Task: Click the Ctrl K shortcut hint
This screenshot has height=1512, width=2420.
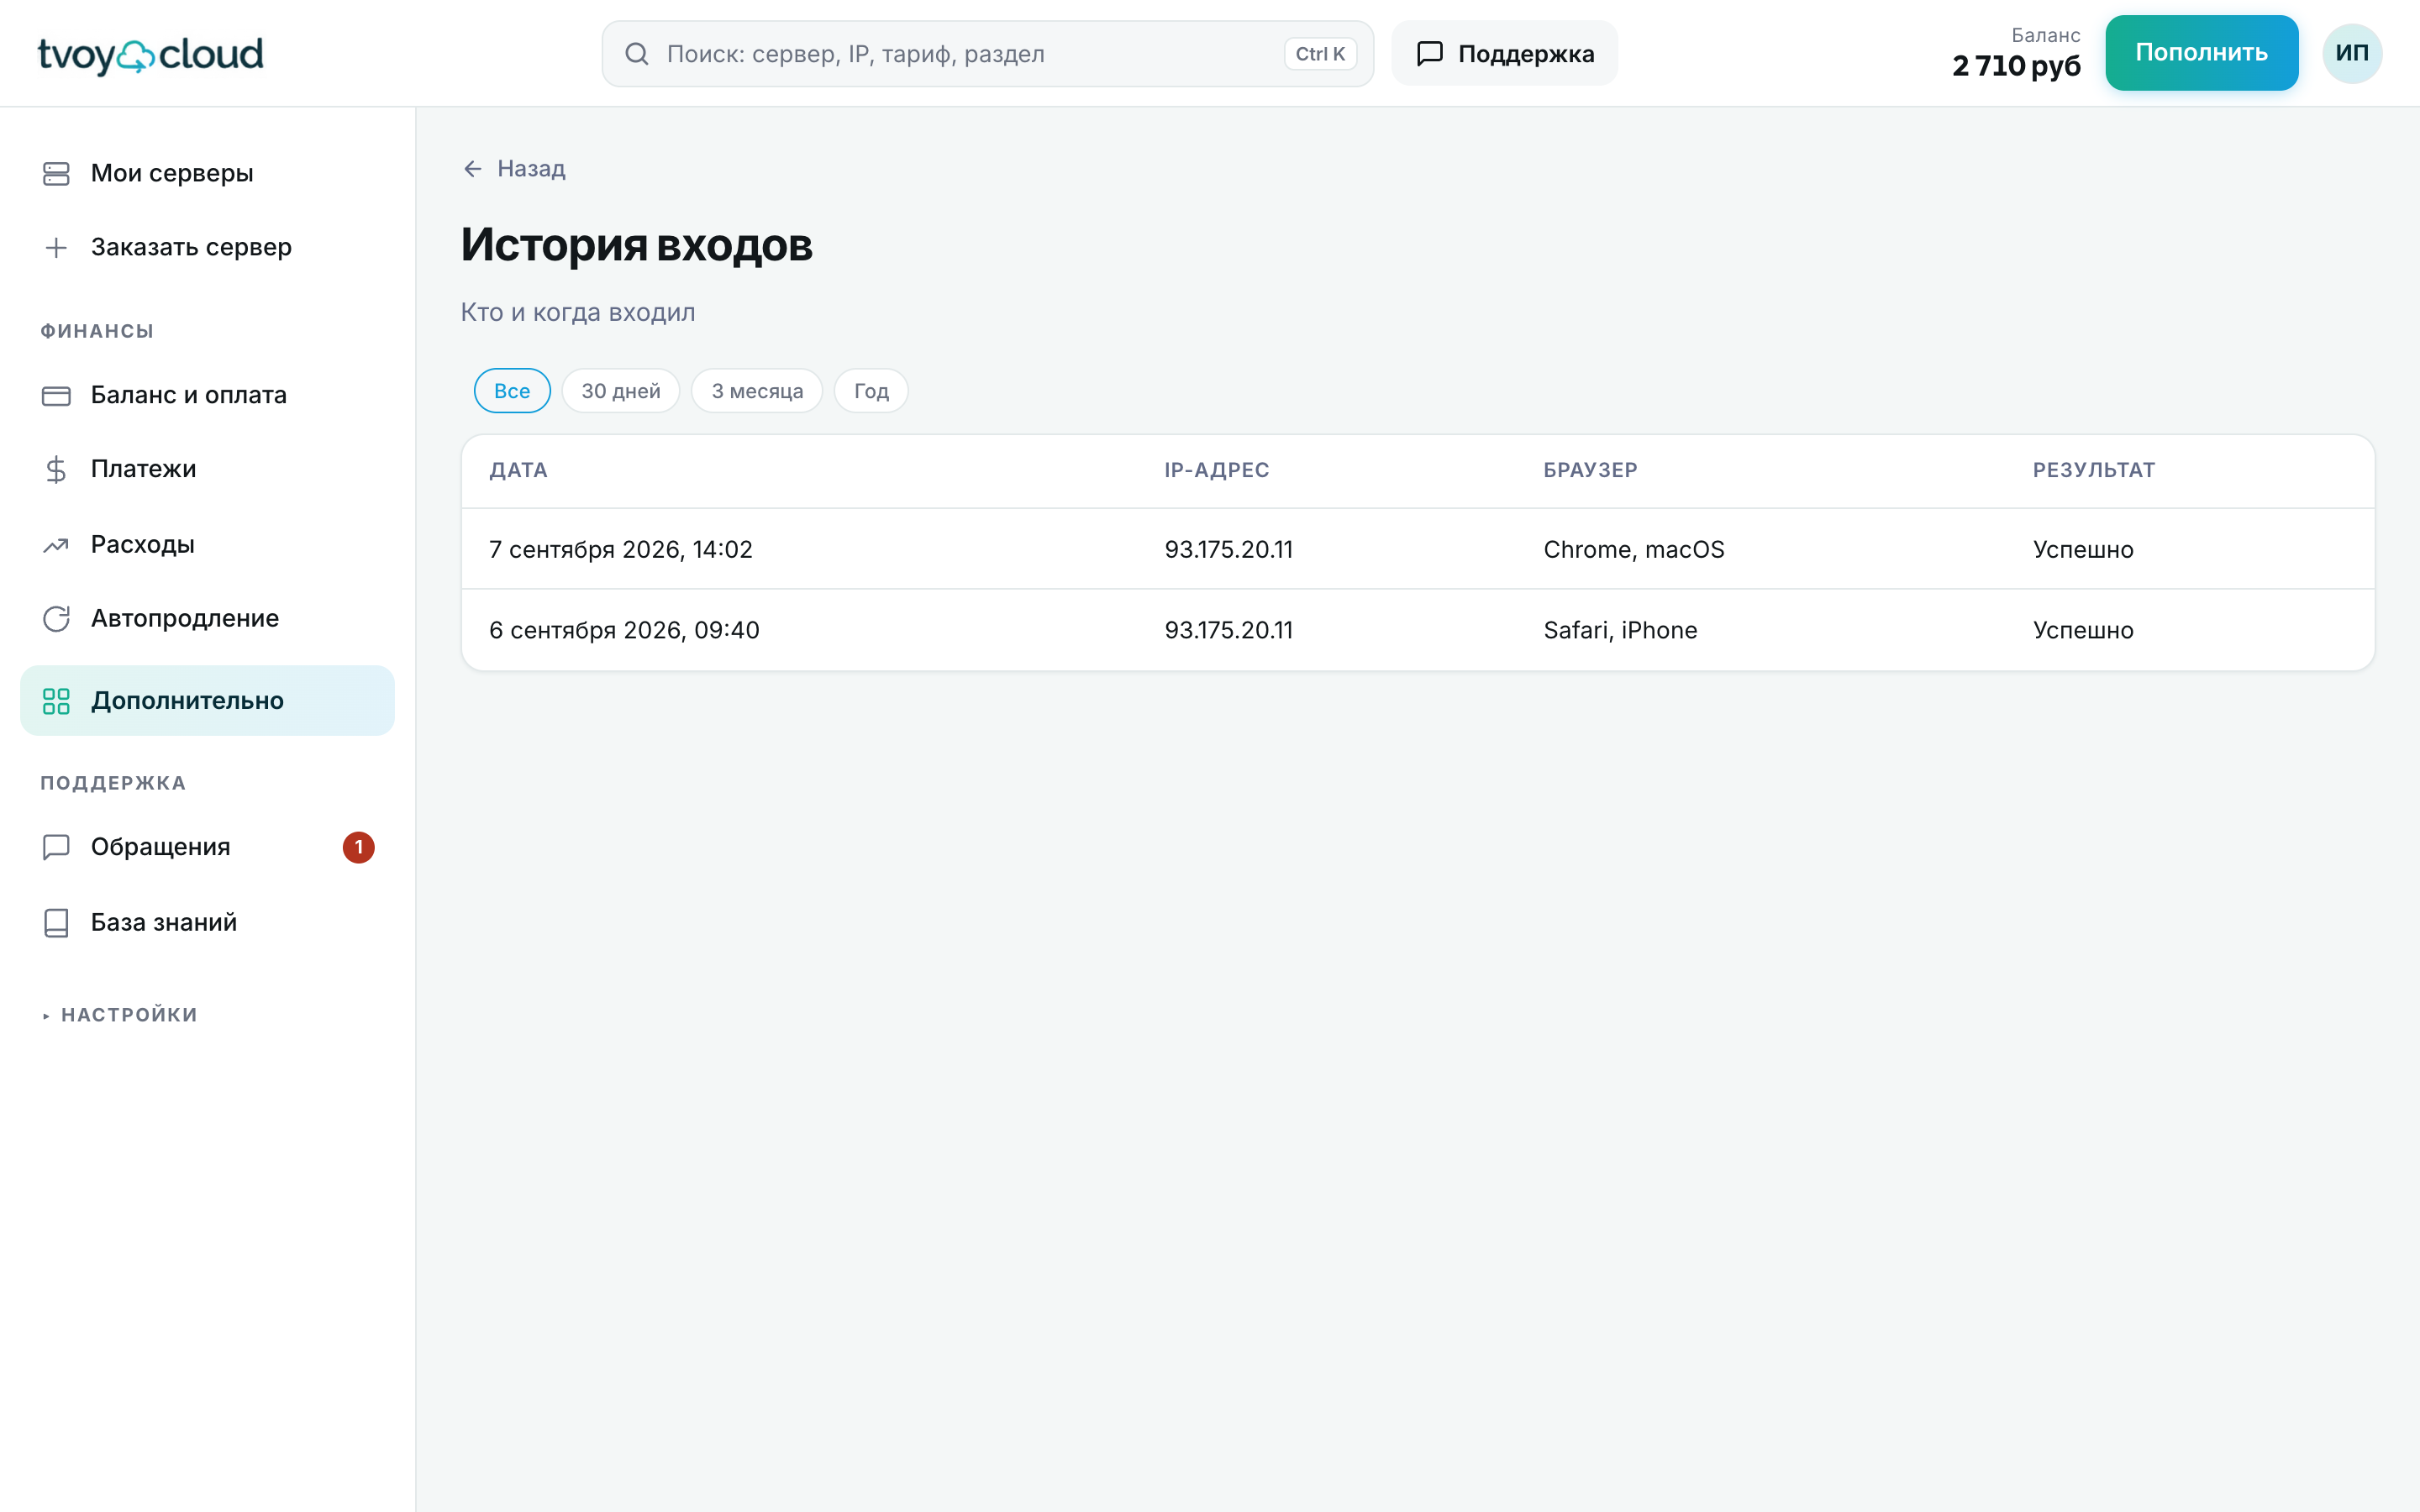Action: 1320,54
